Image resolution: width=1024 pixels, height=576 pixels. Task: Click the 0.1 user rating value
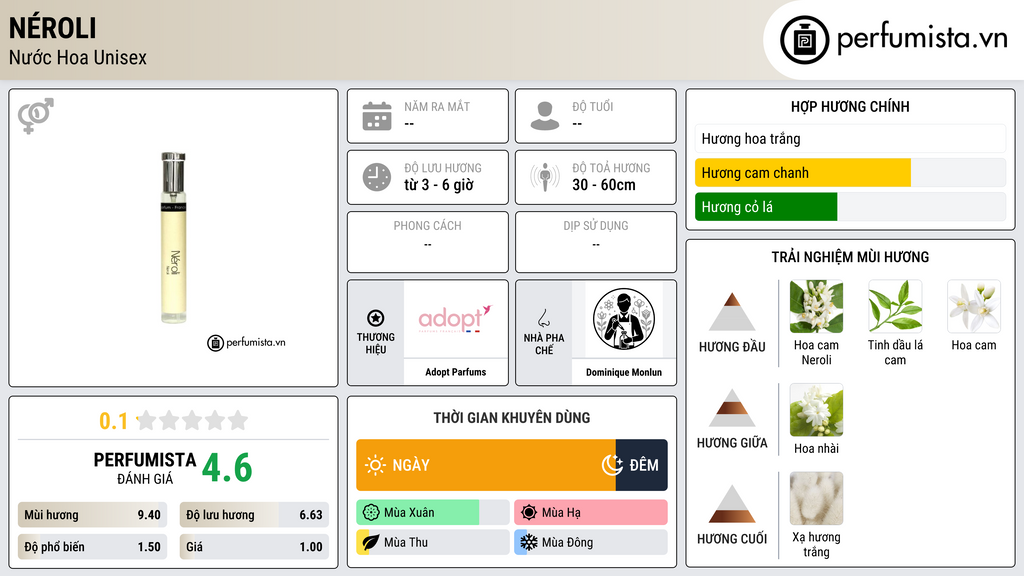pos(114,421)
